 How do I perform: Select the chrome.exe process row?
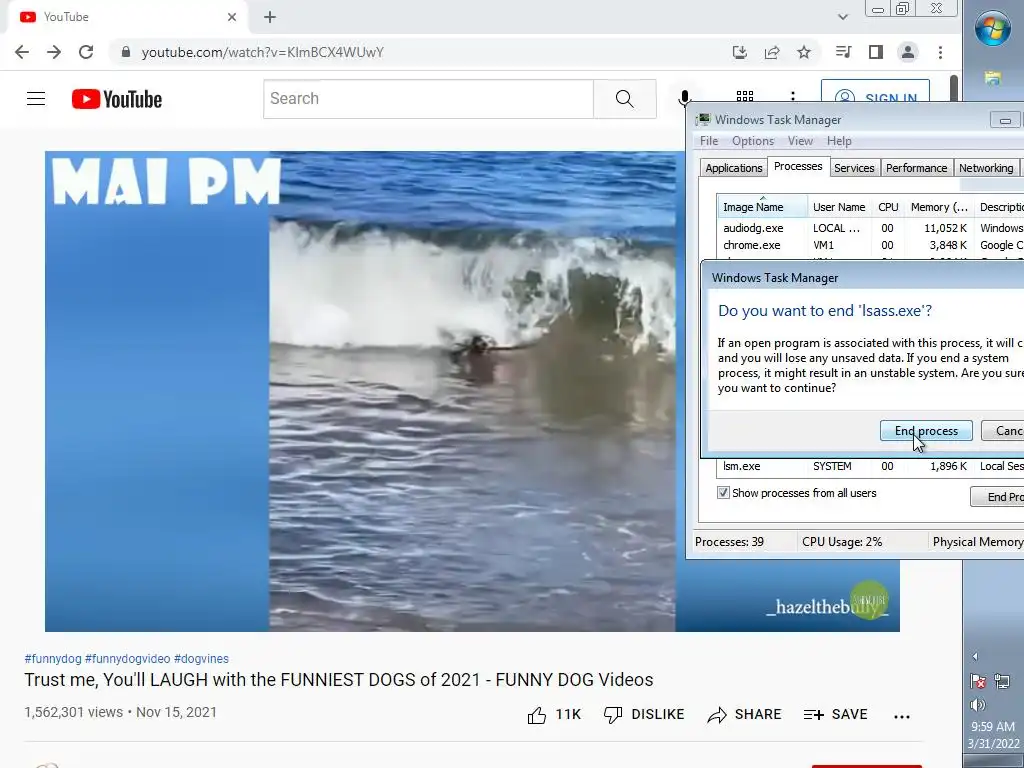871,246
